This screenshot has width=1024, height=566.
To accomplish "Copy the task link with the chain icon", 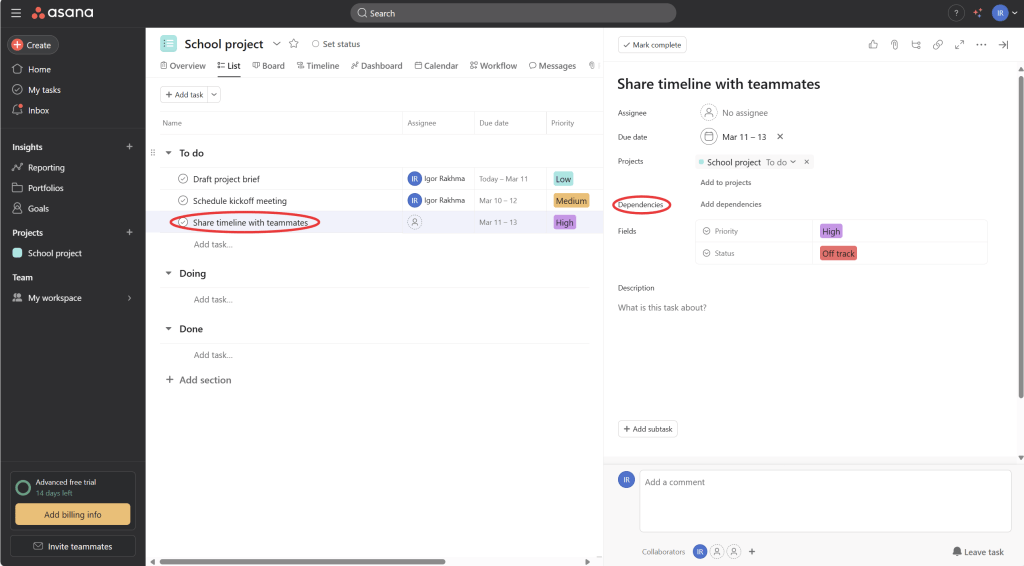I will tap(937, 45).
